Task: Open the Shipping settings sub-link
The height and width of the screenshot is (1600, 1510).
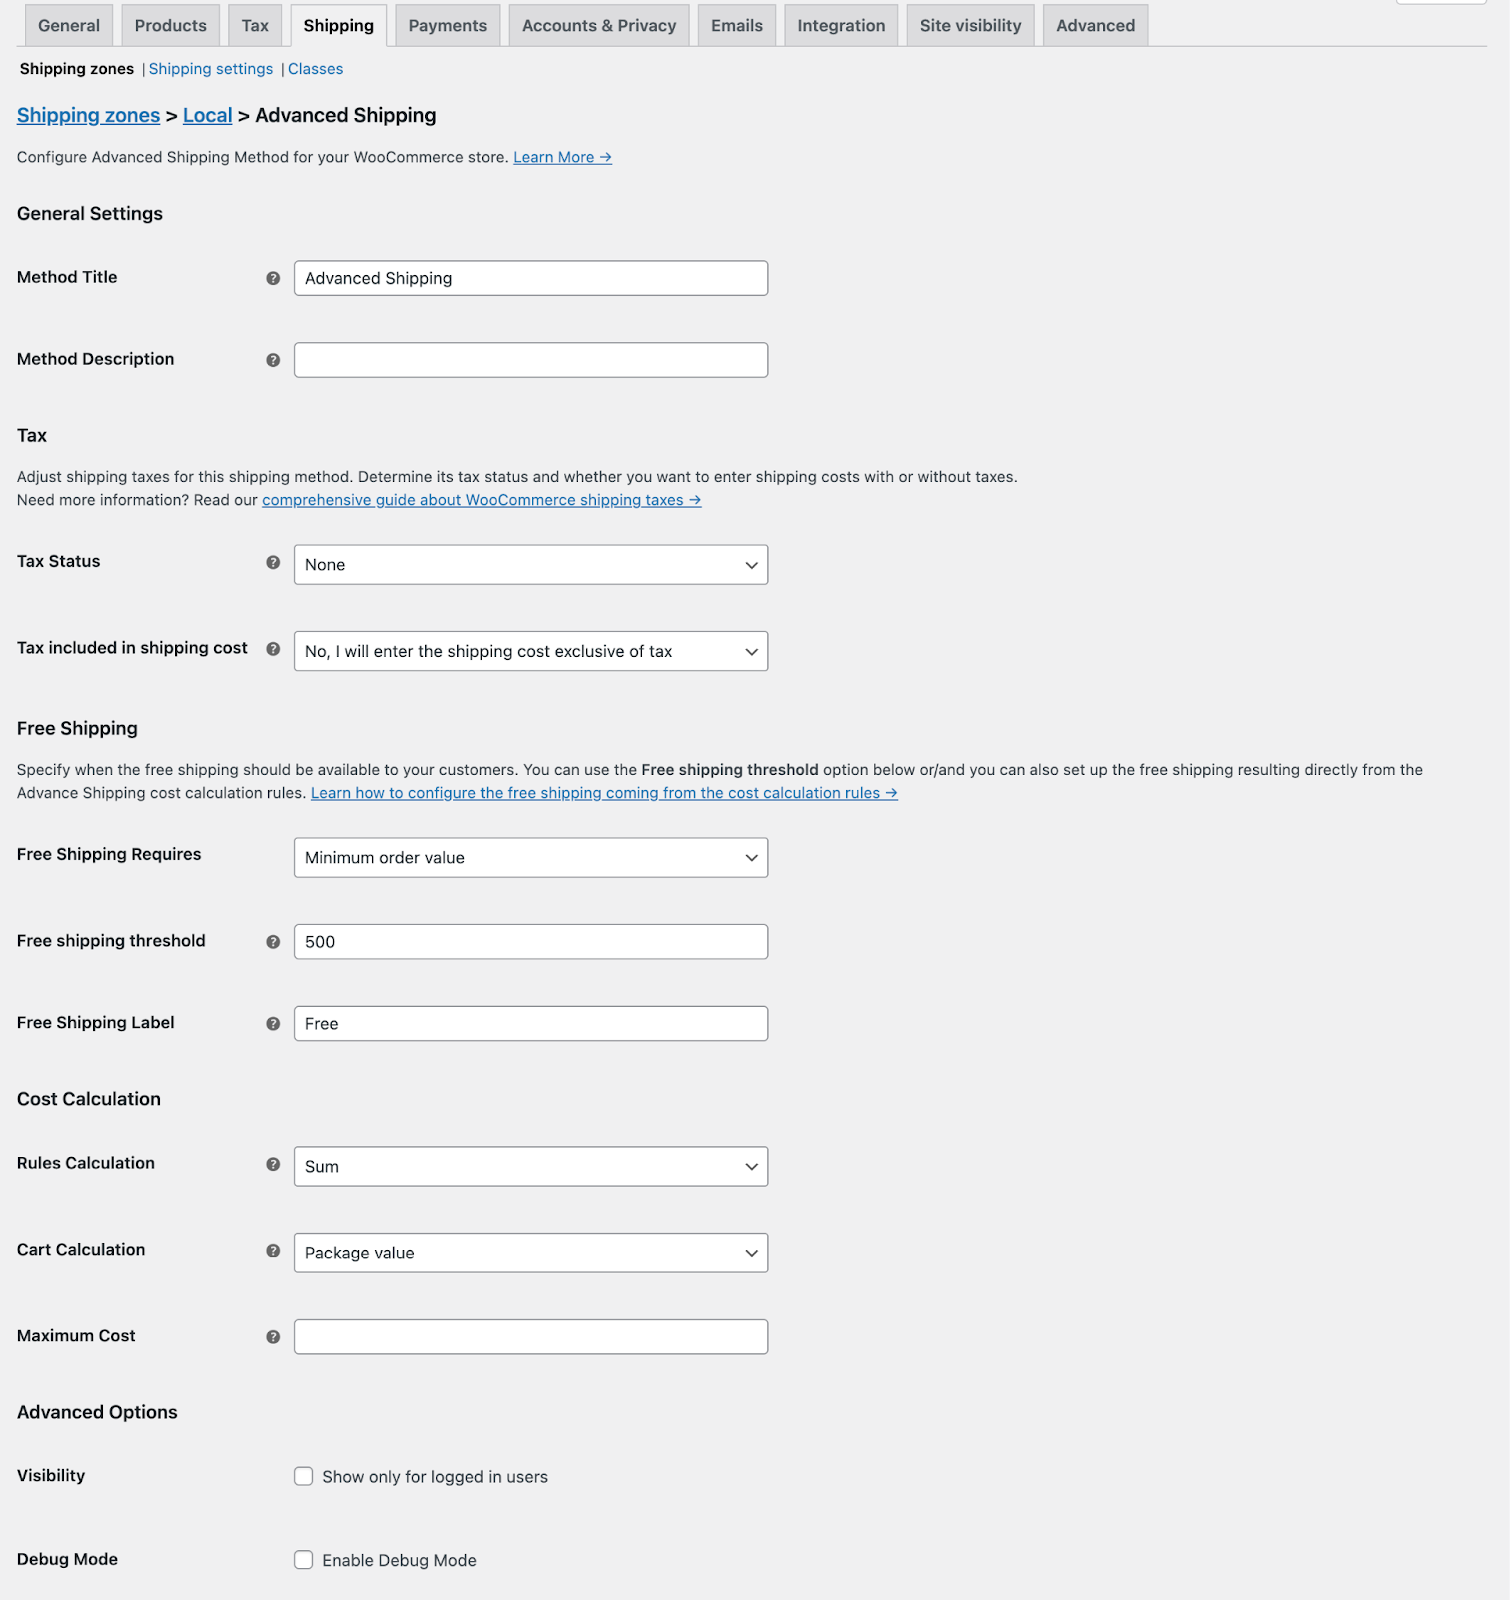Action: click(211, 69)
